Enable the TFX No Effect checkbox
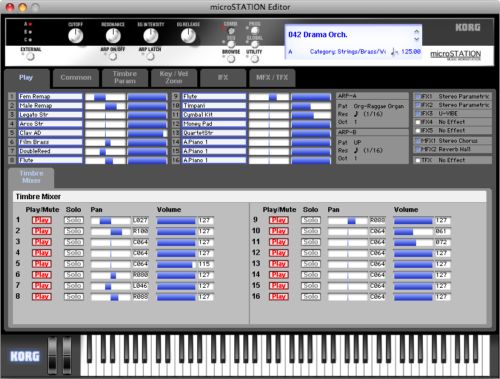 coord(418,160)
